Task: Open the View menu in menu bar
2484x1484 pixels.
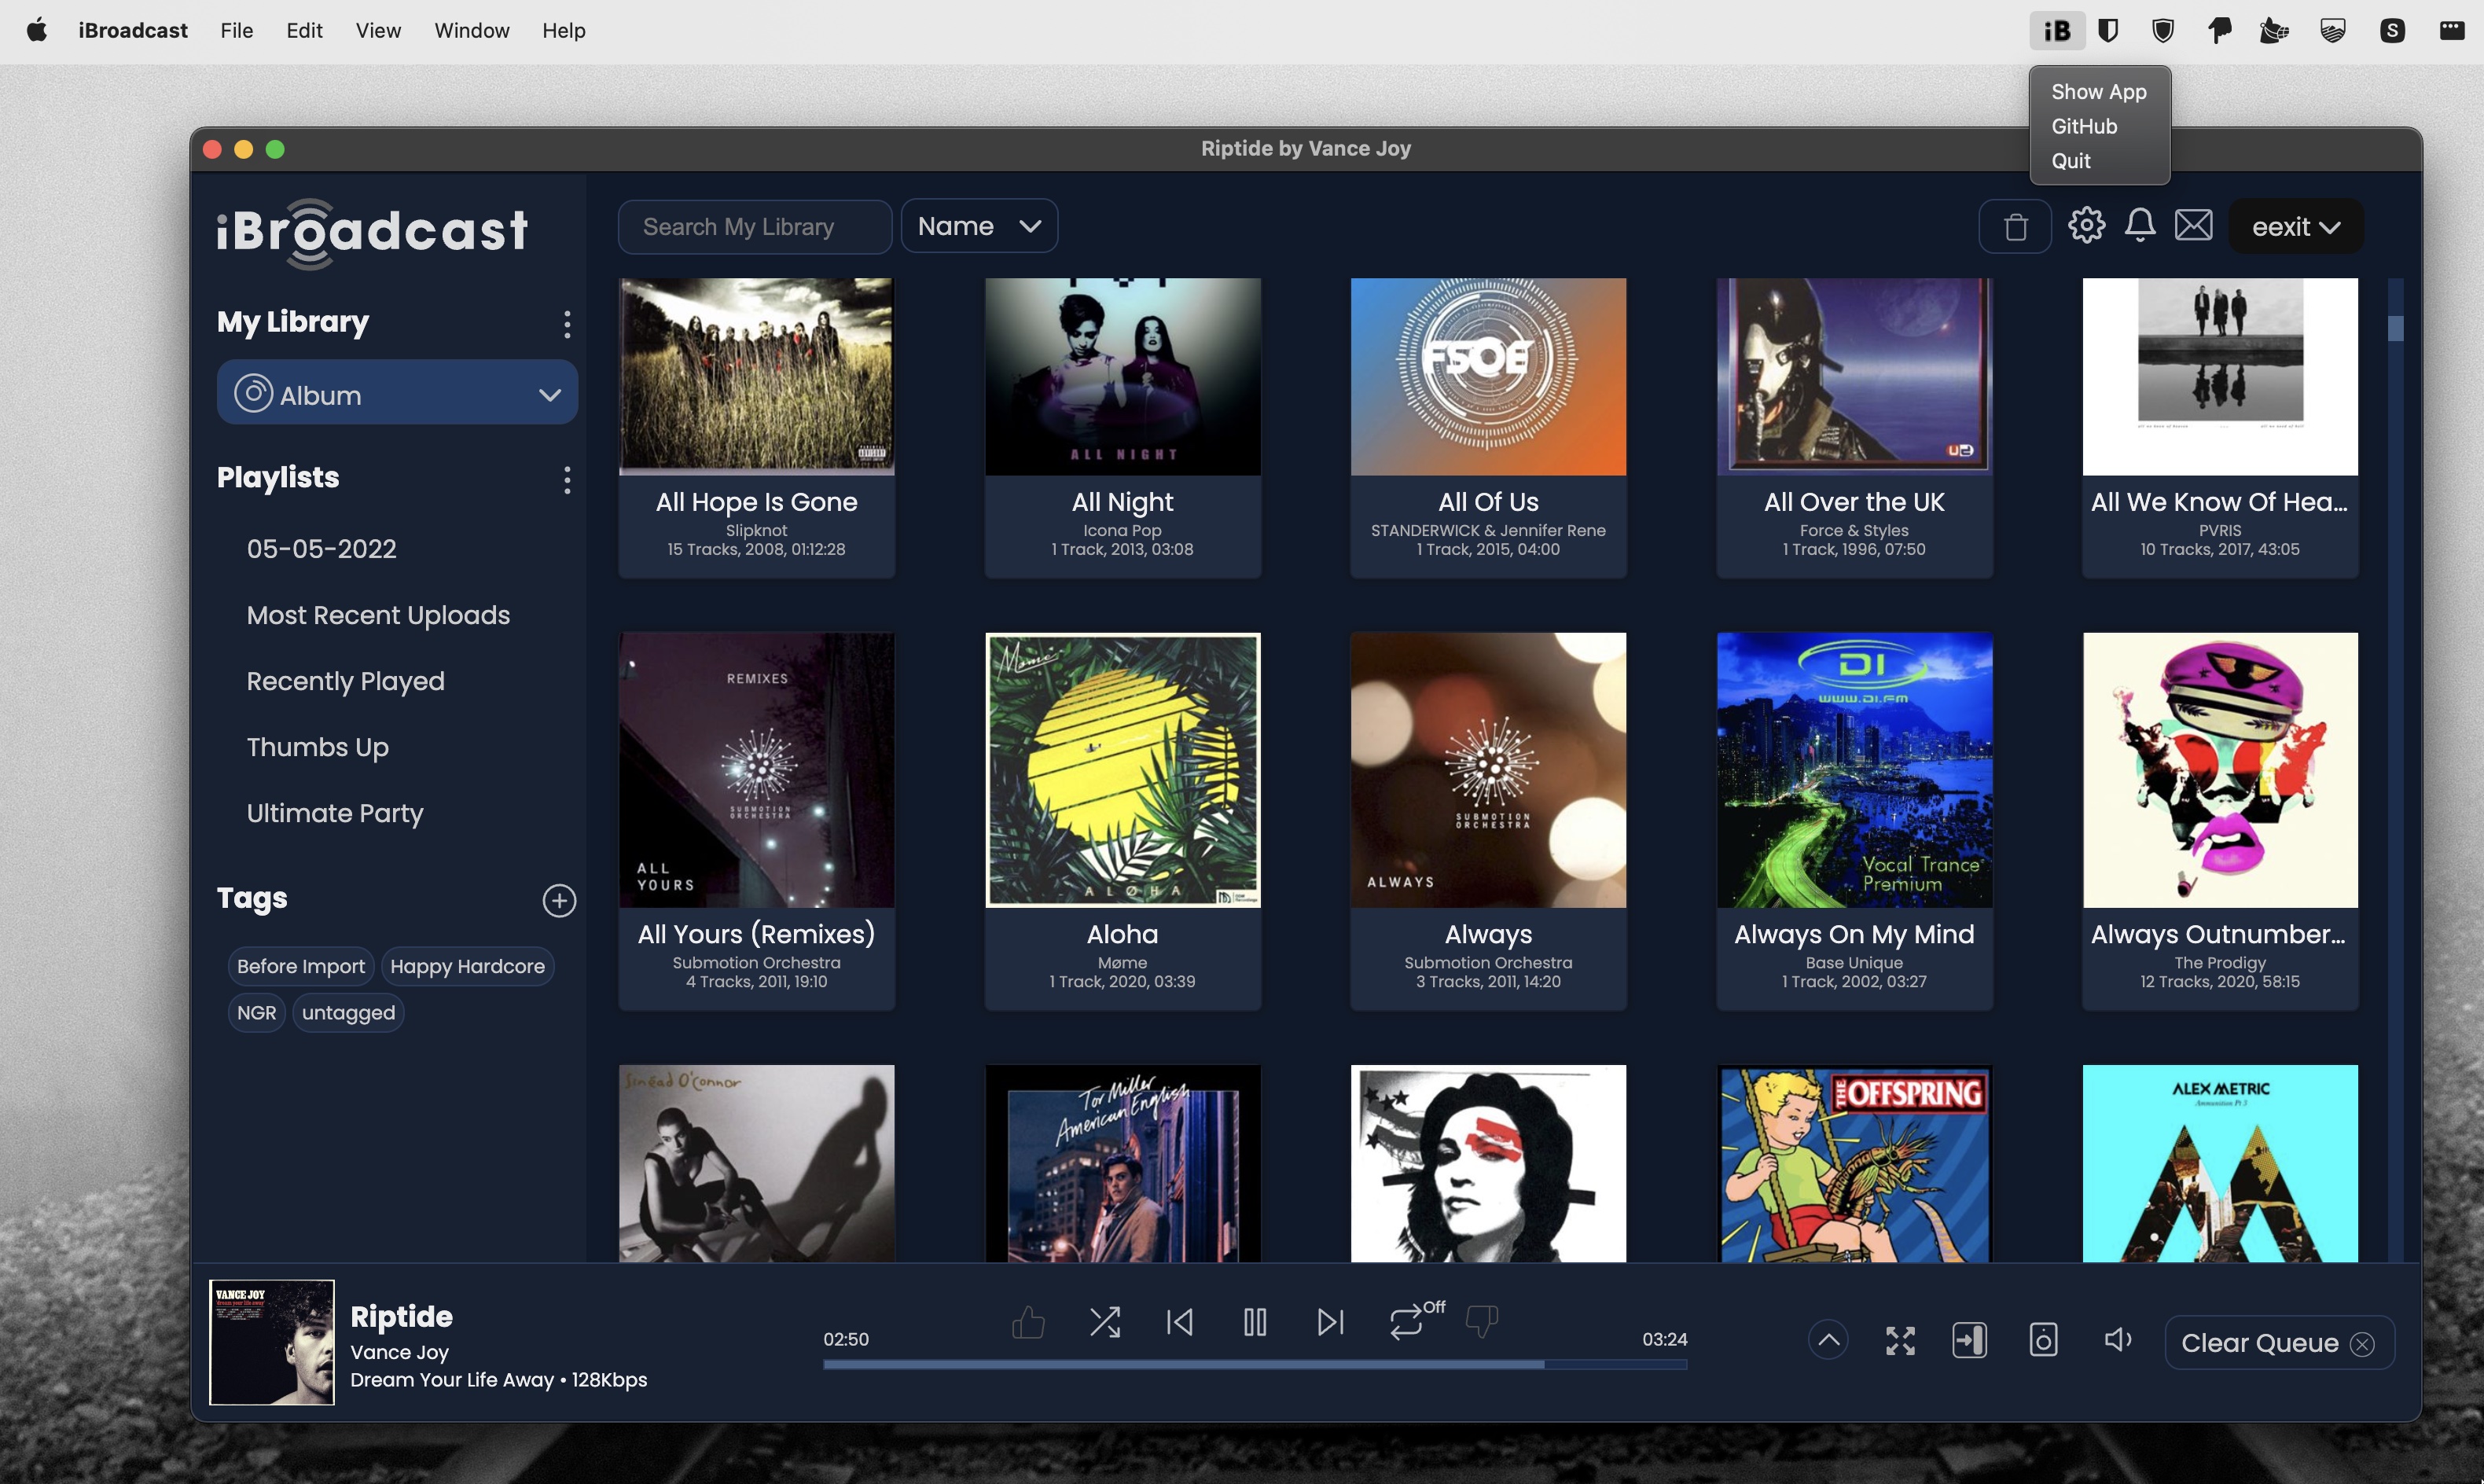Action: tap(378, 31)
